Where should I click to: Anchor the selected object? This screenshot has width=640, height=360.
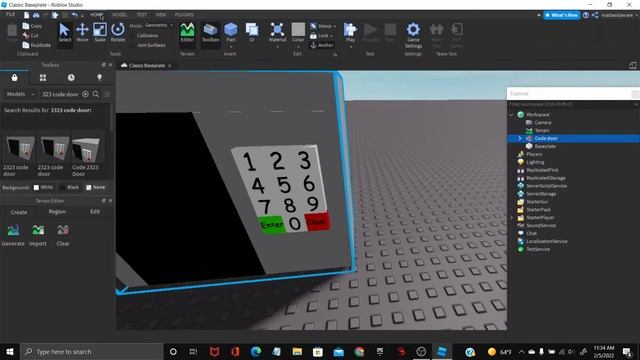click(x=322, y=45)
